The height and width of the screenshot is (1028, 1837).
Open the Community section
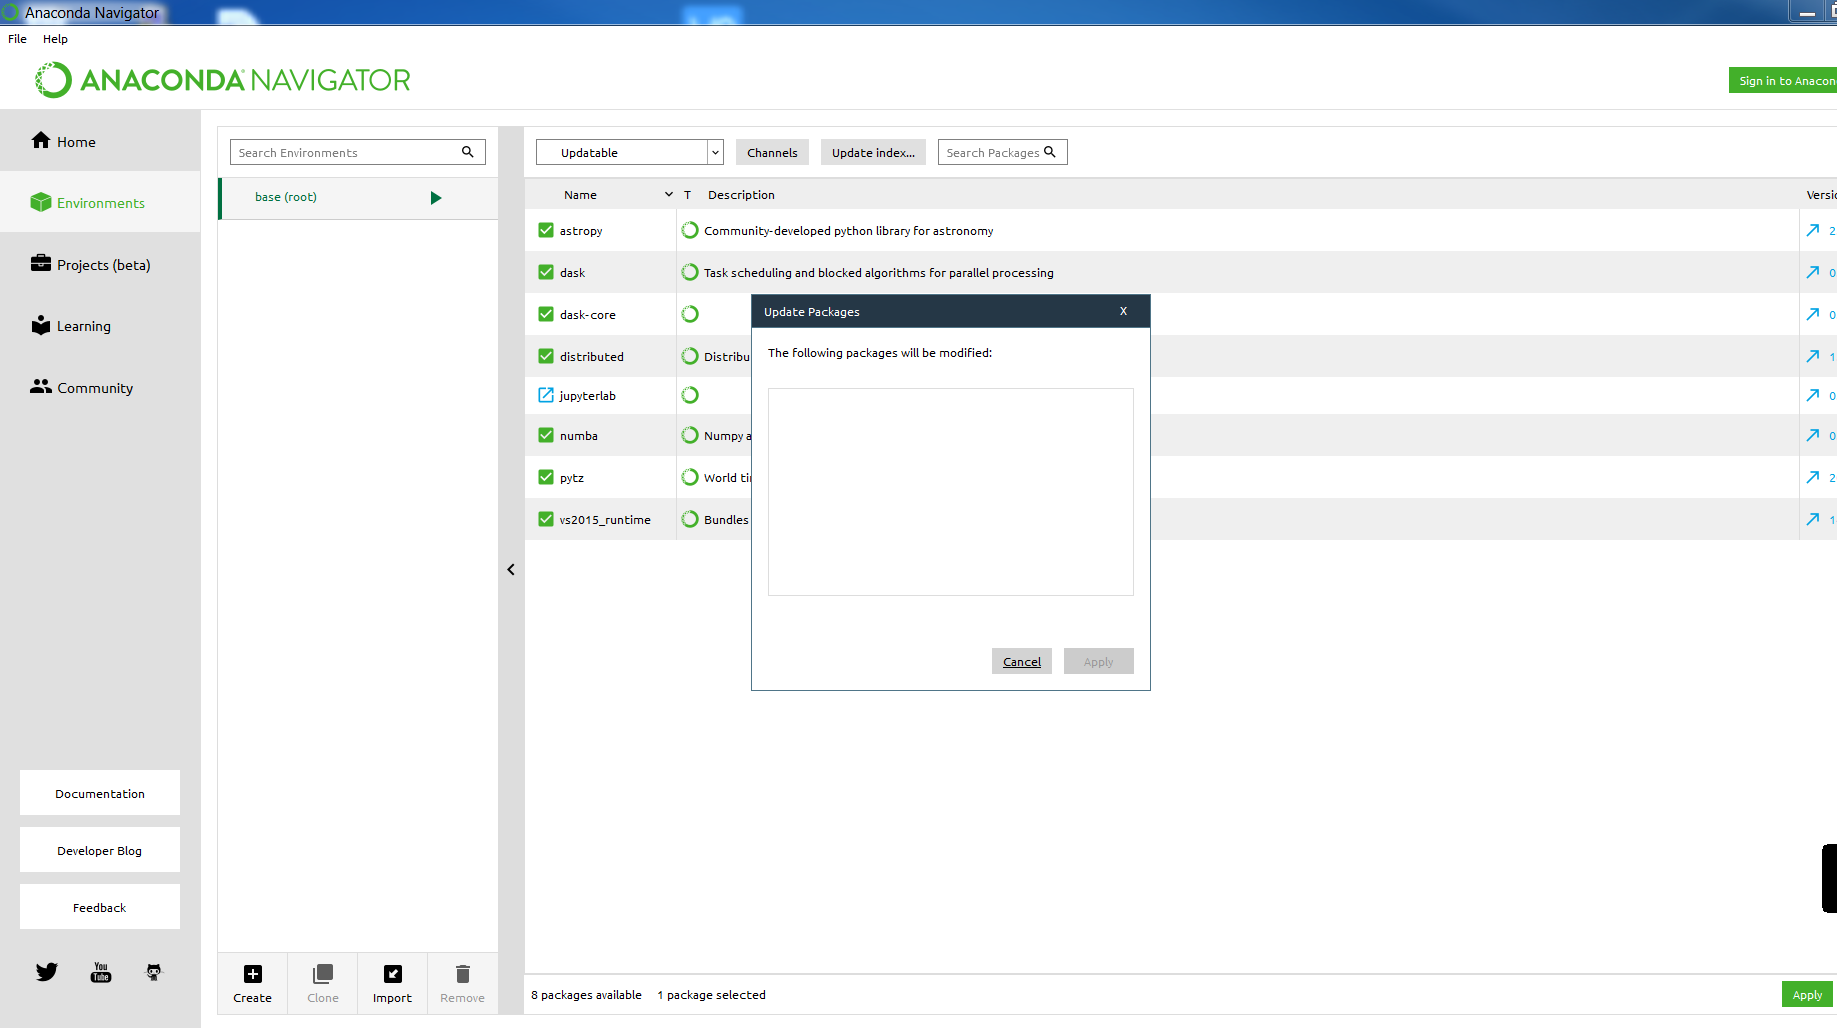(x=95, y=387)
